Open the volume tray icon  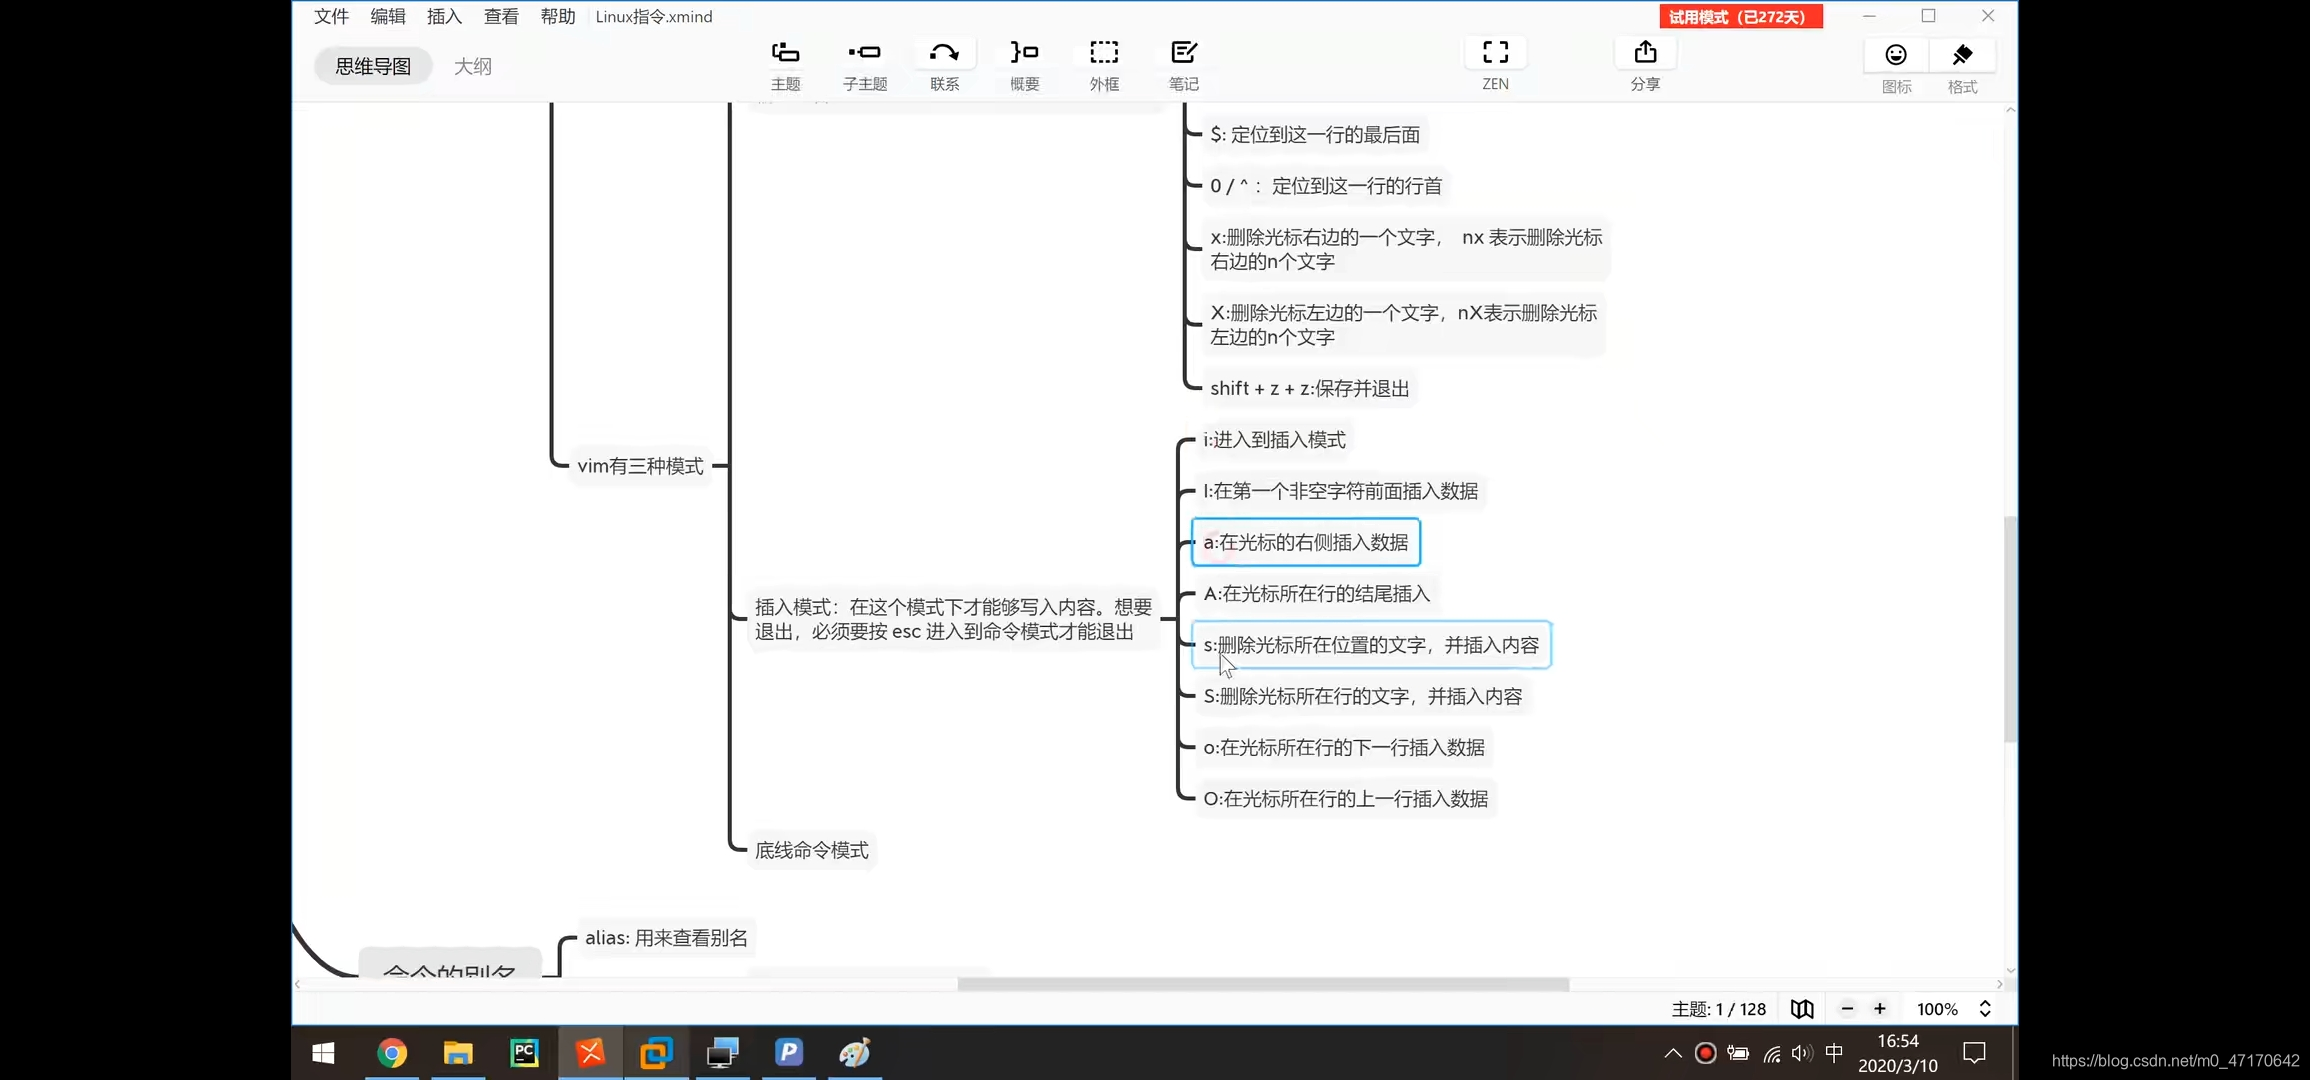(x=1802, y=1053)
